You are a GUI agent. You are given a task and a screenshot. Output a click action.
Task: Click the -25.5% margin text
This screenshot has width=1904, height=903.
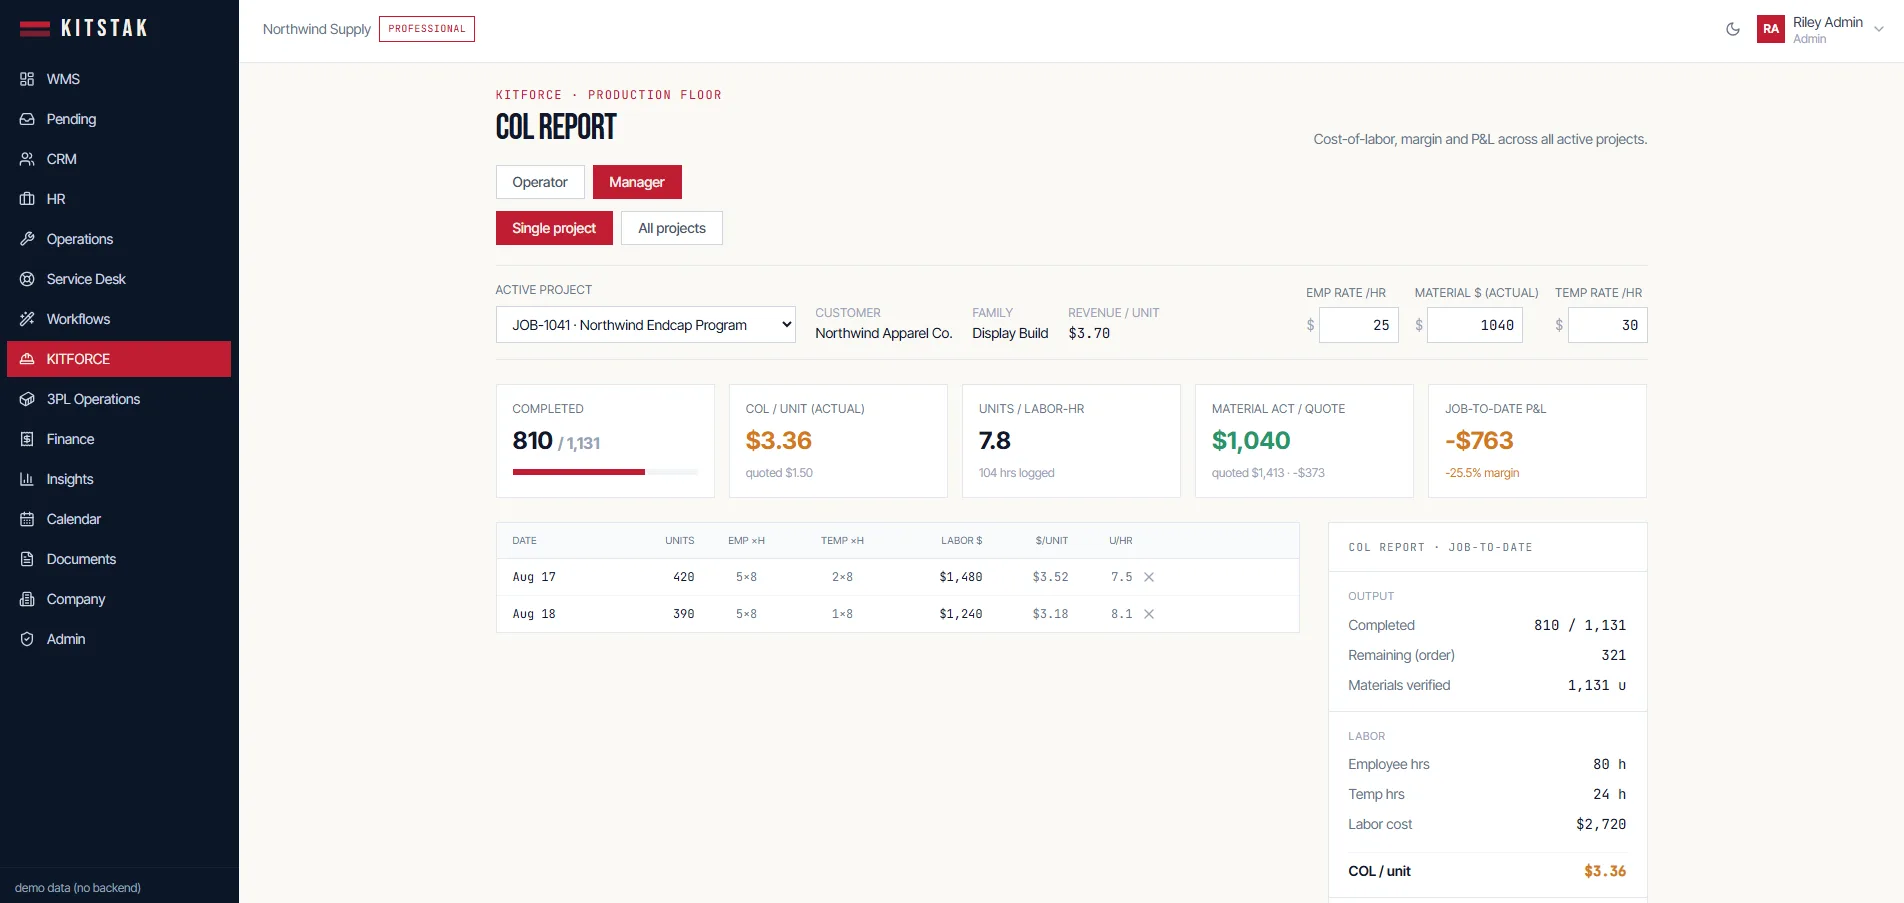(x=1482, y=473)
